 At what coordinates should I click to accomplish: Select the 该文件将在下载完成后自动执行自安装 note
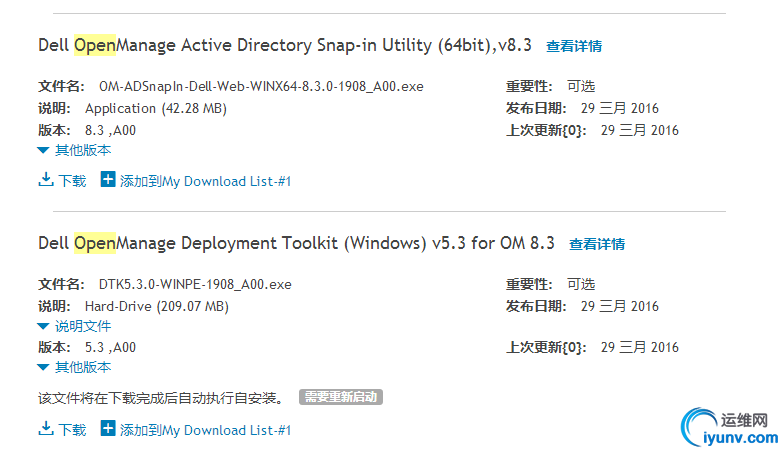click(x=161, y=398)
